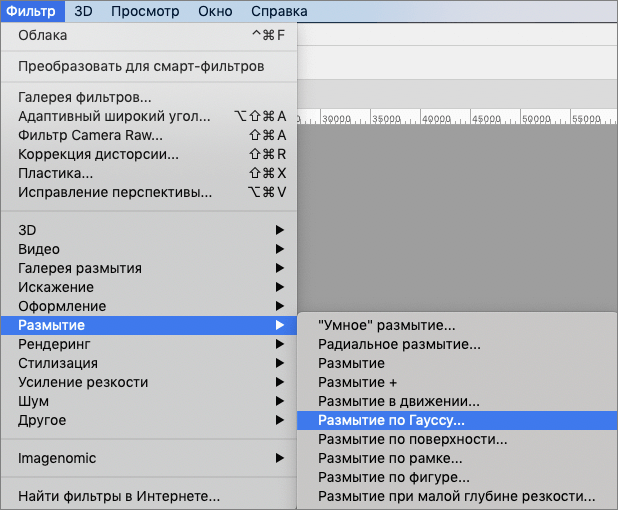618x510 pixels.
Task: Expand the Усиление резкости submenu
Action: (x=149, y=382)
